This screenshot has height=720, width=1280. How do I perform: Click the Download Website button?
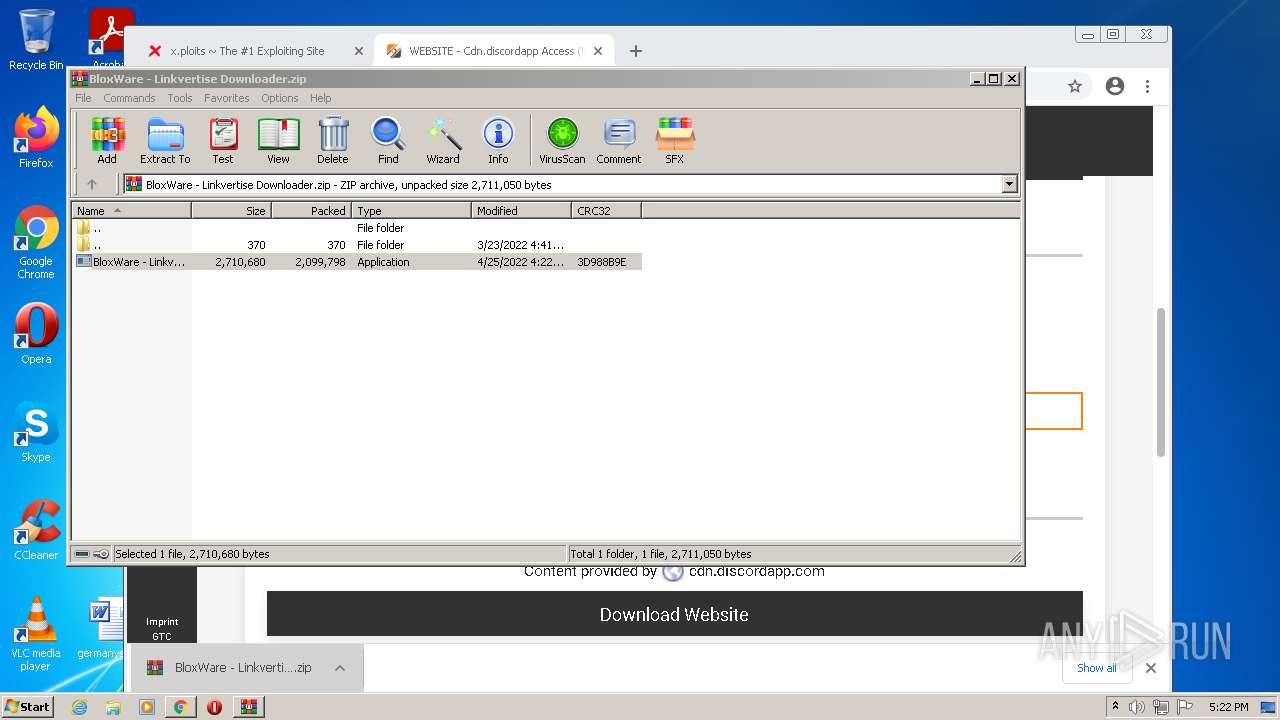coord(674,614)
